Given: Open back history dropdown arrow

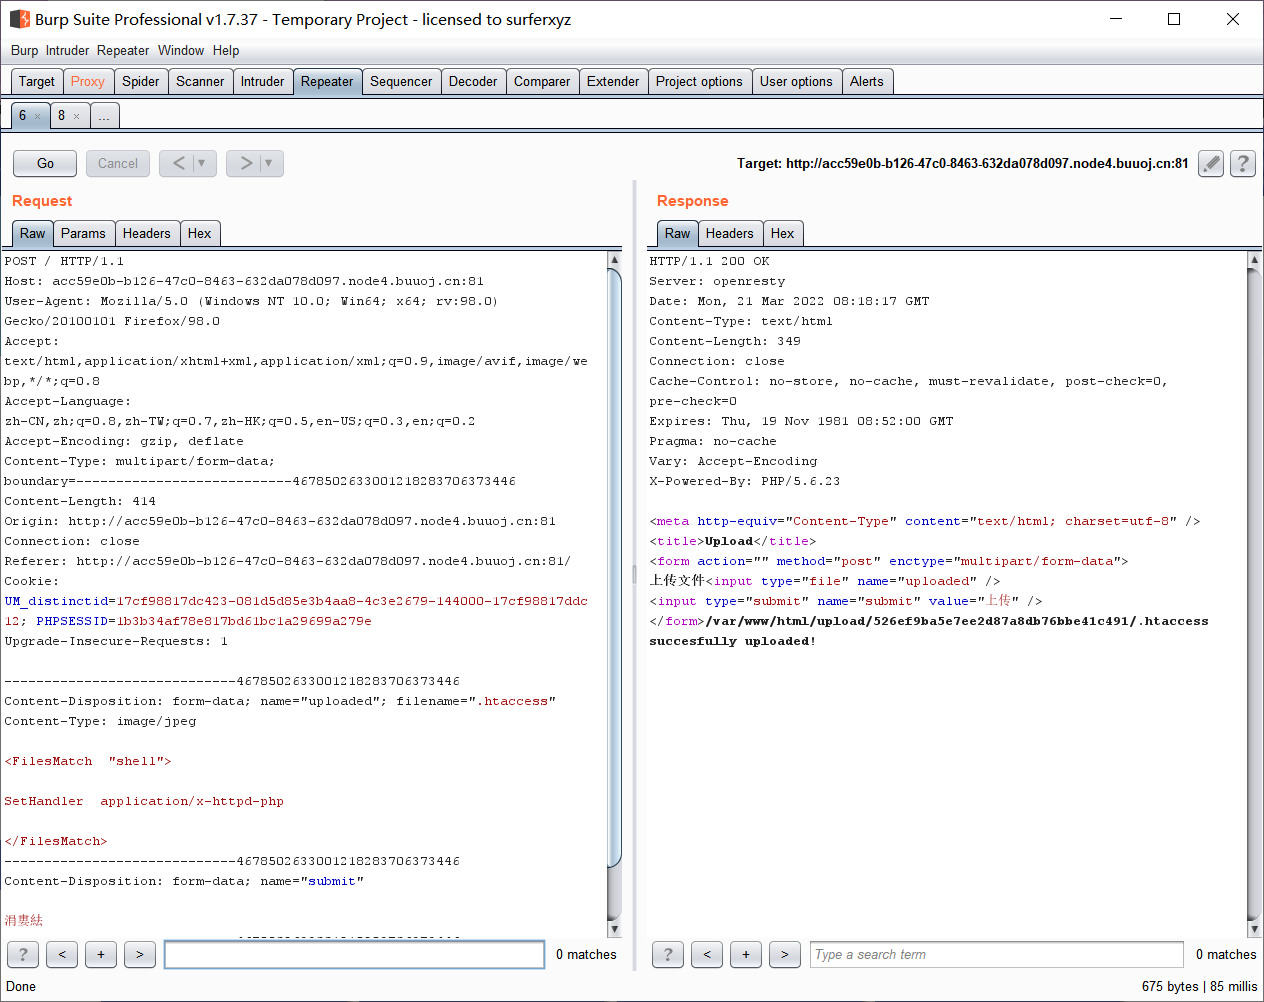Looking at the screenshot, I should tap(203, 163).
